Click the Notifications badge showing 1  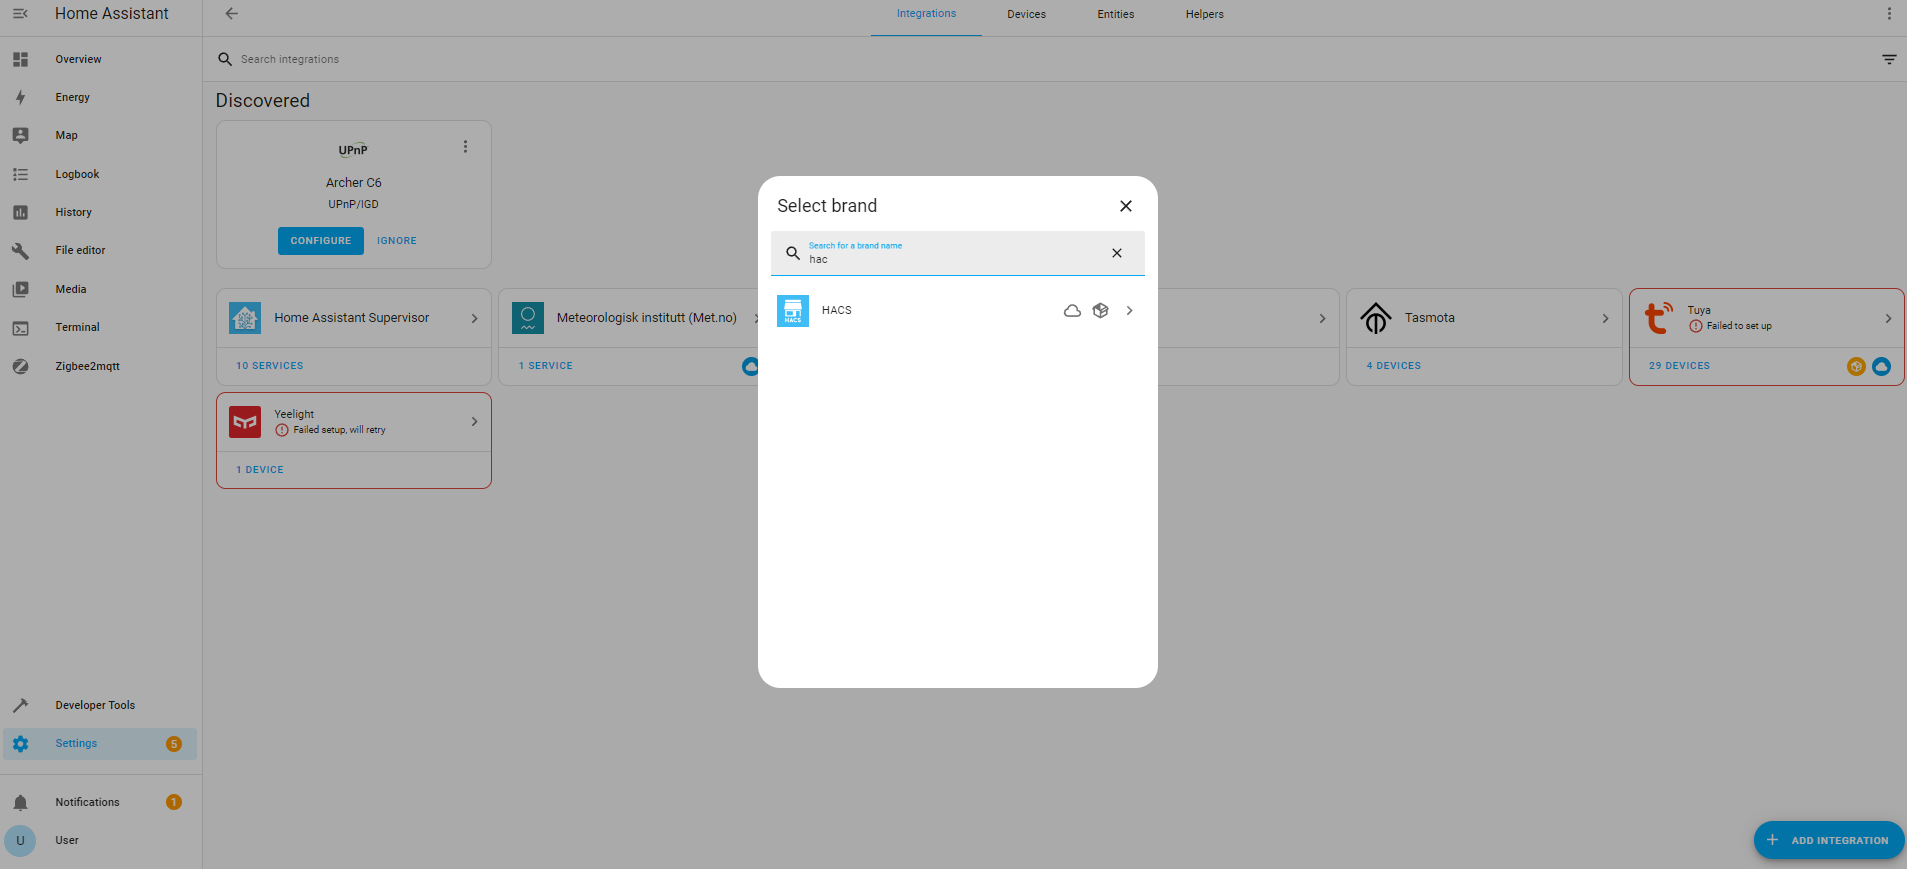pyautogui.click(x=174, y=802)
